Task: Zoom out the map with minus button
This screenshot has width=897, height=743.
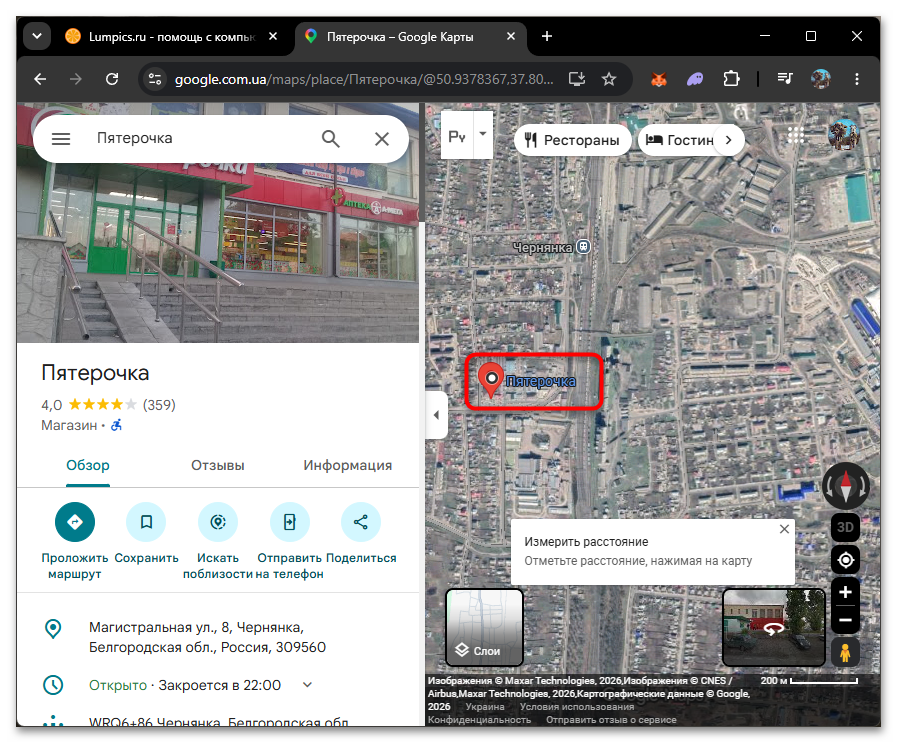Action: pyautogui.click(x=846, y=620)
